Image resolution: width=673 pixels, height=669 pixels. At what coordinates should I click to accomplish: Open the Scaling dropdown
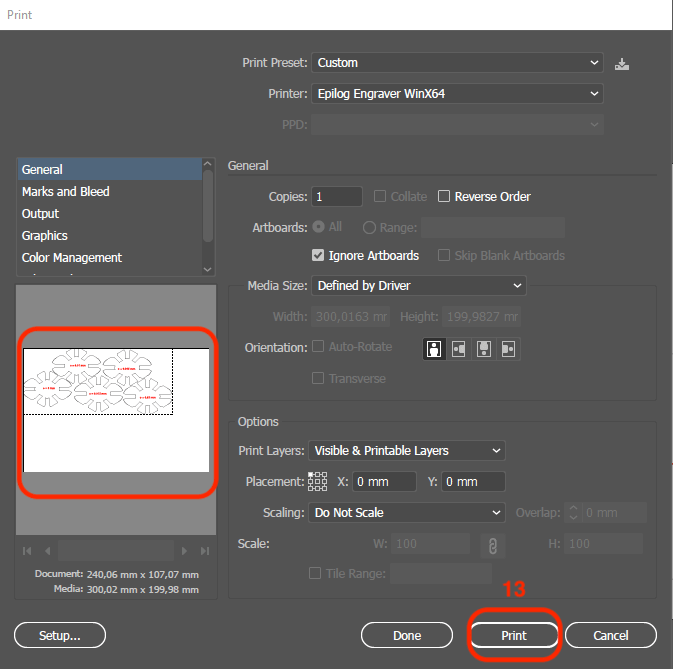(407, 513)
